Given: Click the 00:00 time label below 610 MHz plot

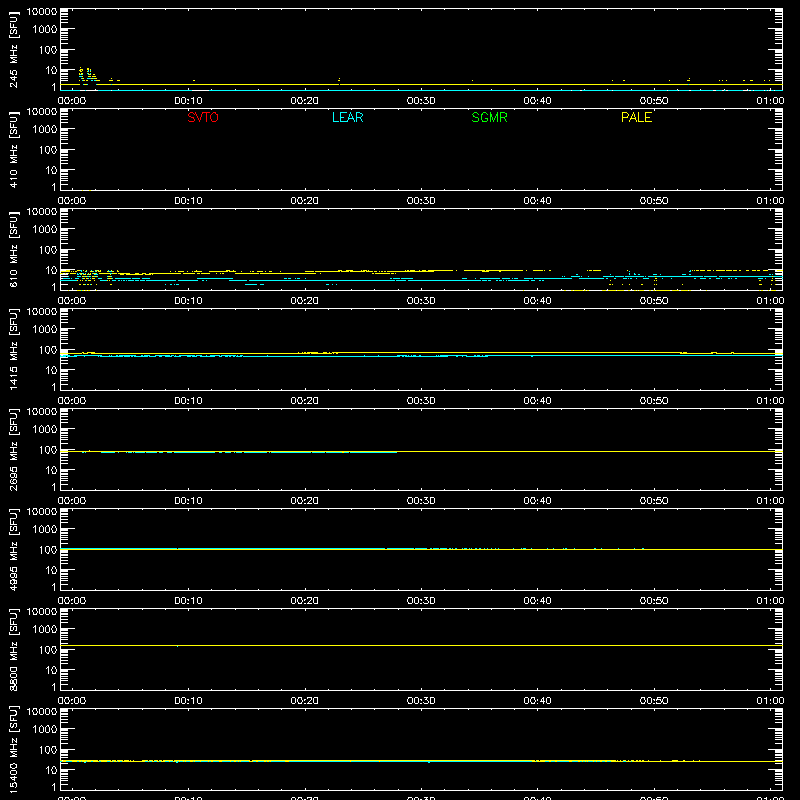Looking at the screenshot, I should (72, 301).
